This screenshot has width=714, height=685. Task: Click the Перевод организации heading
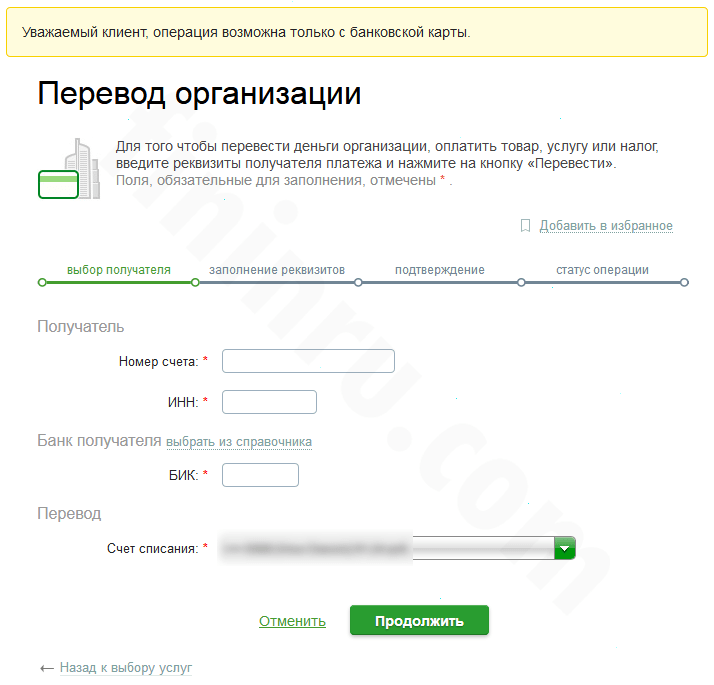pos(199,94)
